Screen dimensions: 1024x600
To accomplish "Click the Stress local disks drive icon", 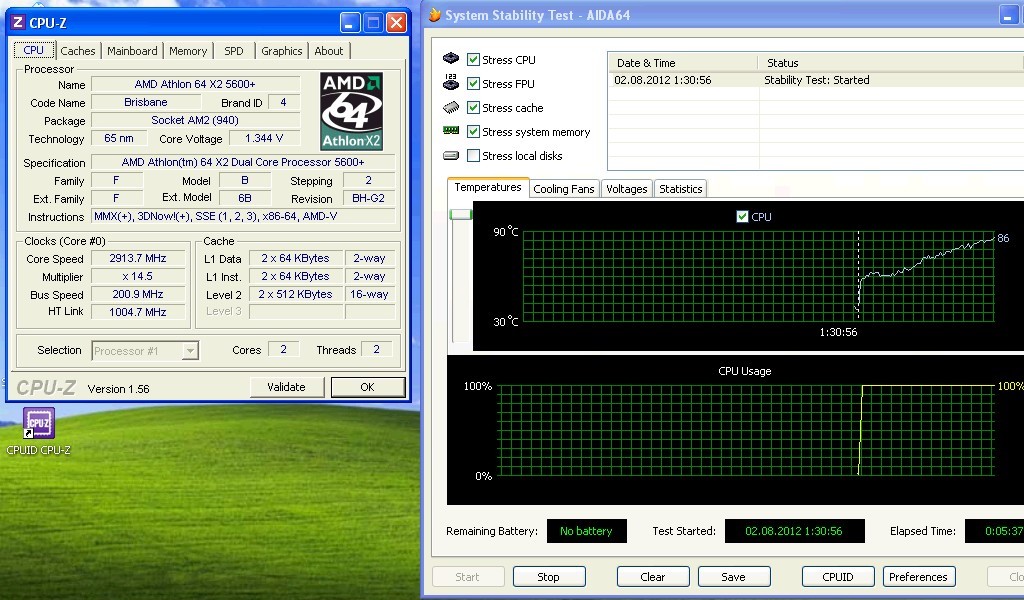I will tap(451, 156).
